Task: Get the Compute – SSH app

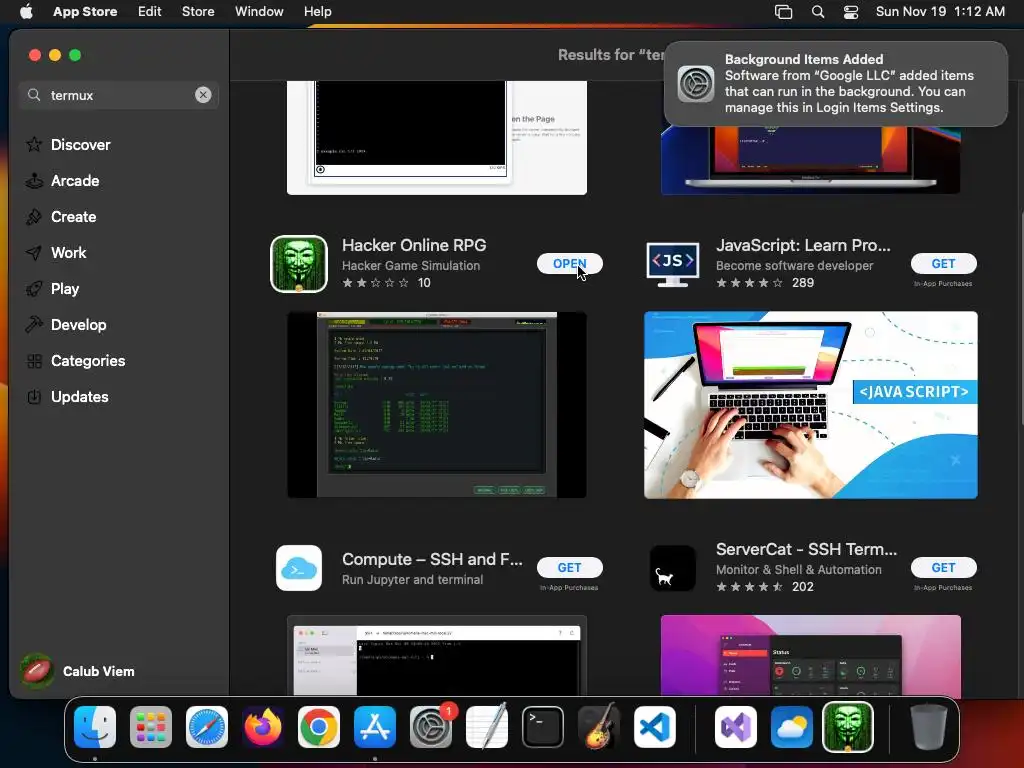Action: [x=569, y=568]
